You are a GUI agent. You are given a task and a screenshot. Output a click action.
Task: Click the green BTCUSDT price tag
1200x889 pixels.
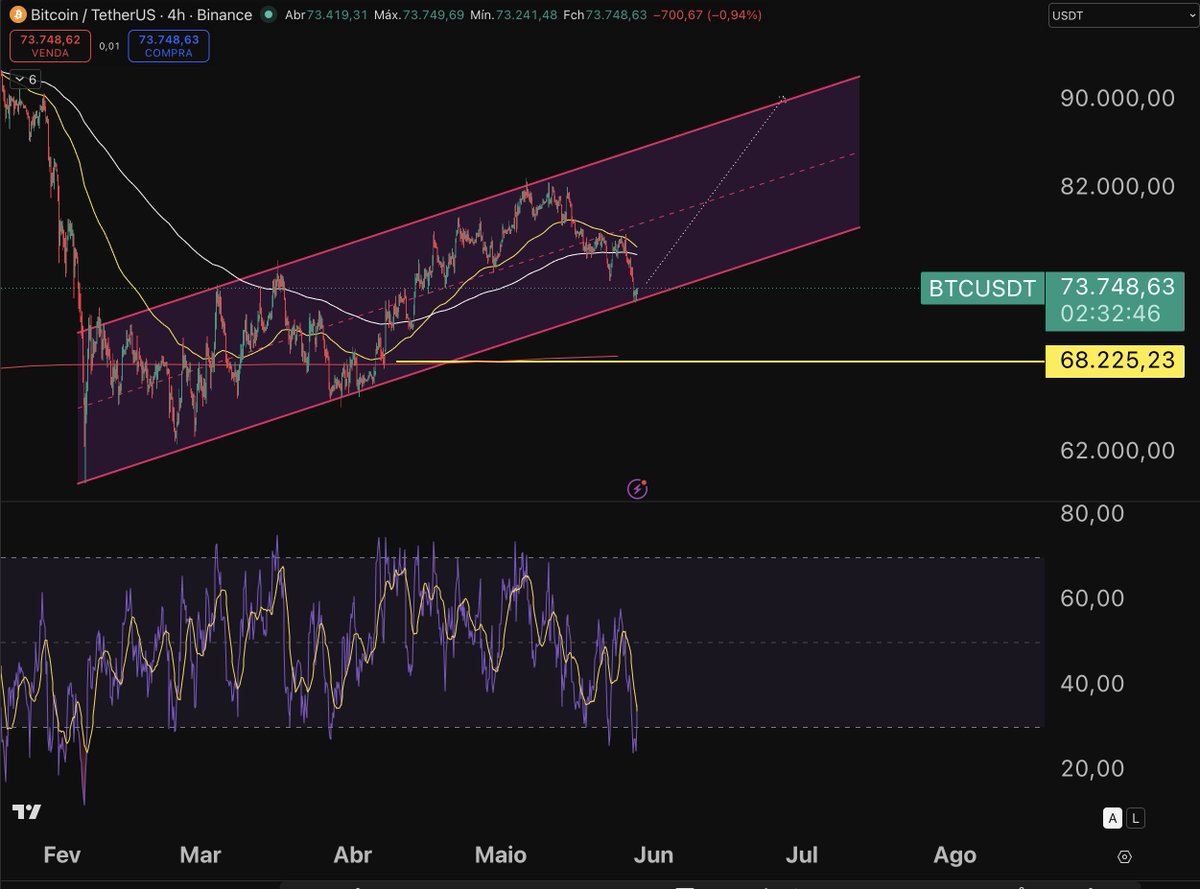[982, 289]
